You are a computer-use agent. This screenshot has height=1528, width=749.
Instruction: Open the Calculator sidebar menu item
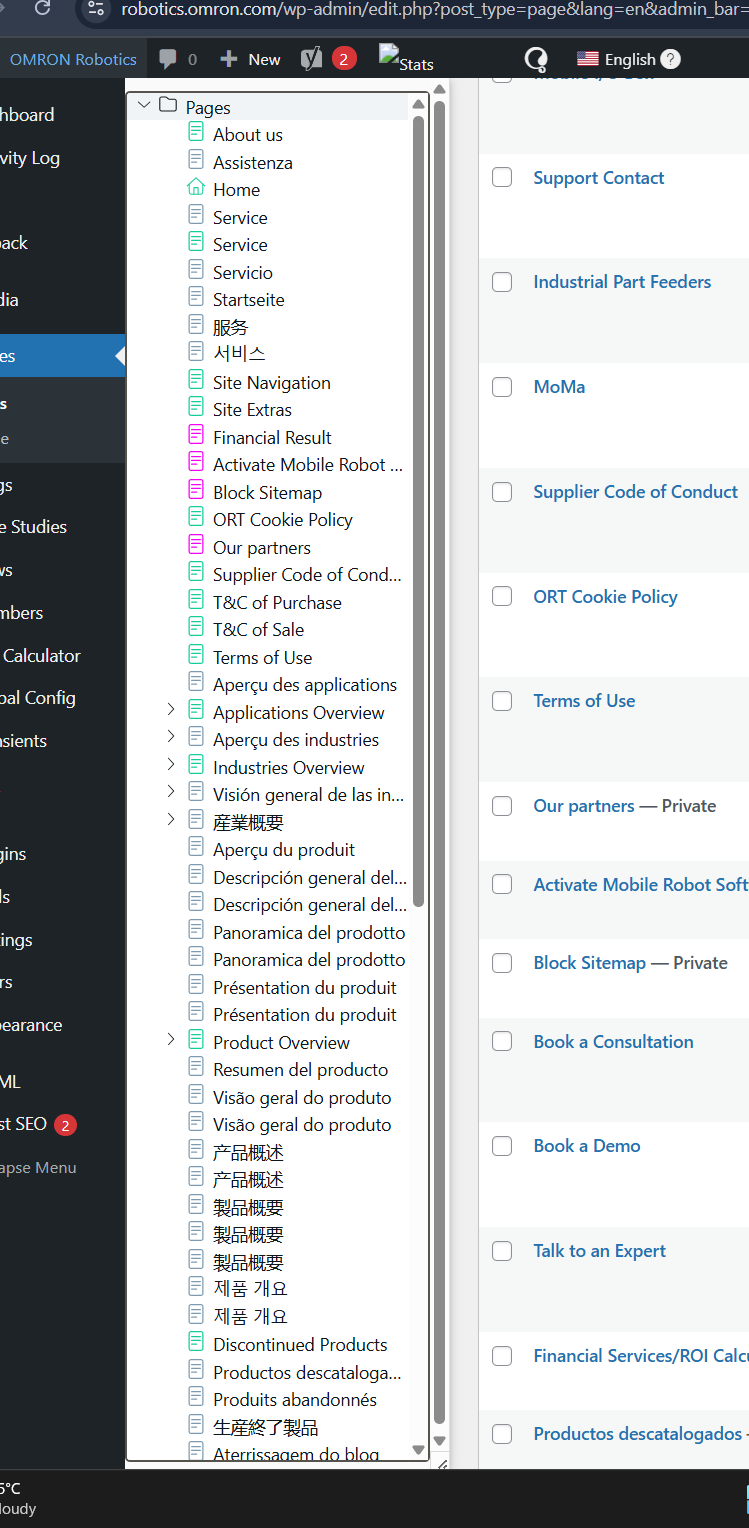coord(42,656)
